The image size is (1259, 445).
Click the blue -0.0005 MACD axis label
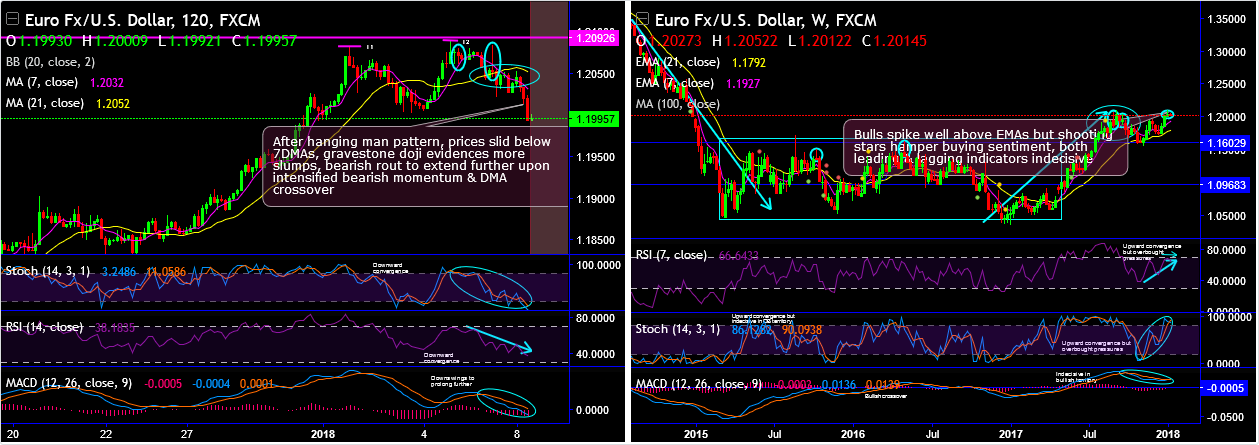(1226, 387)
